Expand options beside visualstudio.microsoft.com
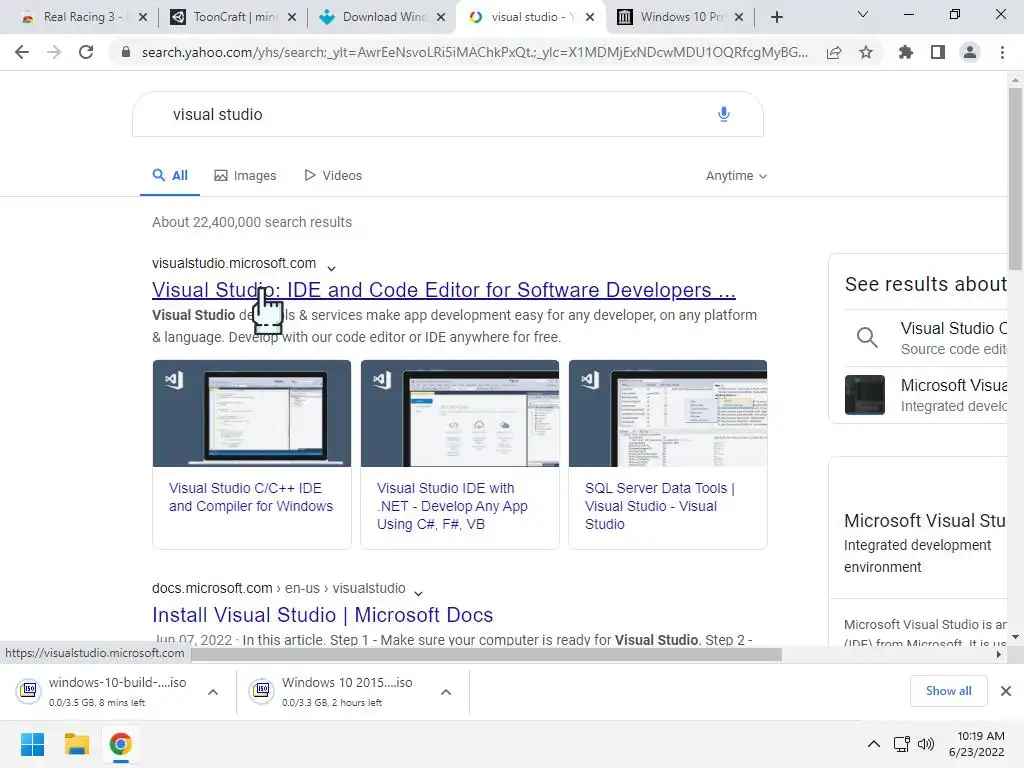Screen dimensions: 1024x768 click(331, 268)
